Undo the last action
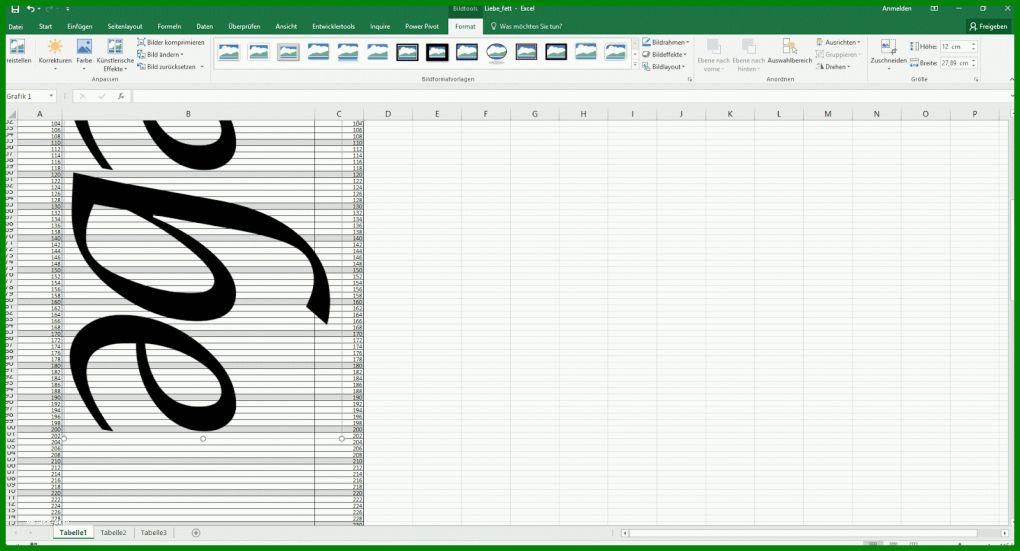Image resolution: width=1020 pixels, height=551 pixels. point(30,9)
